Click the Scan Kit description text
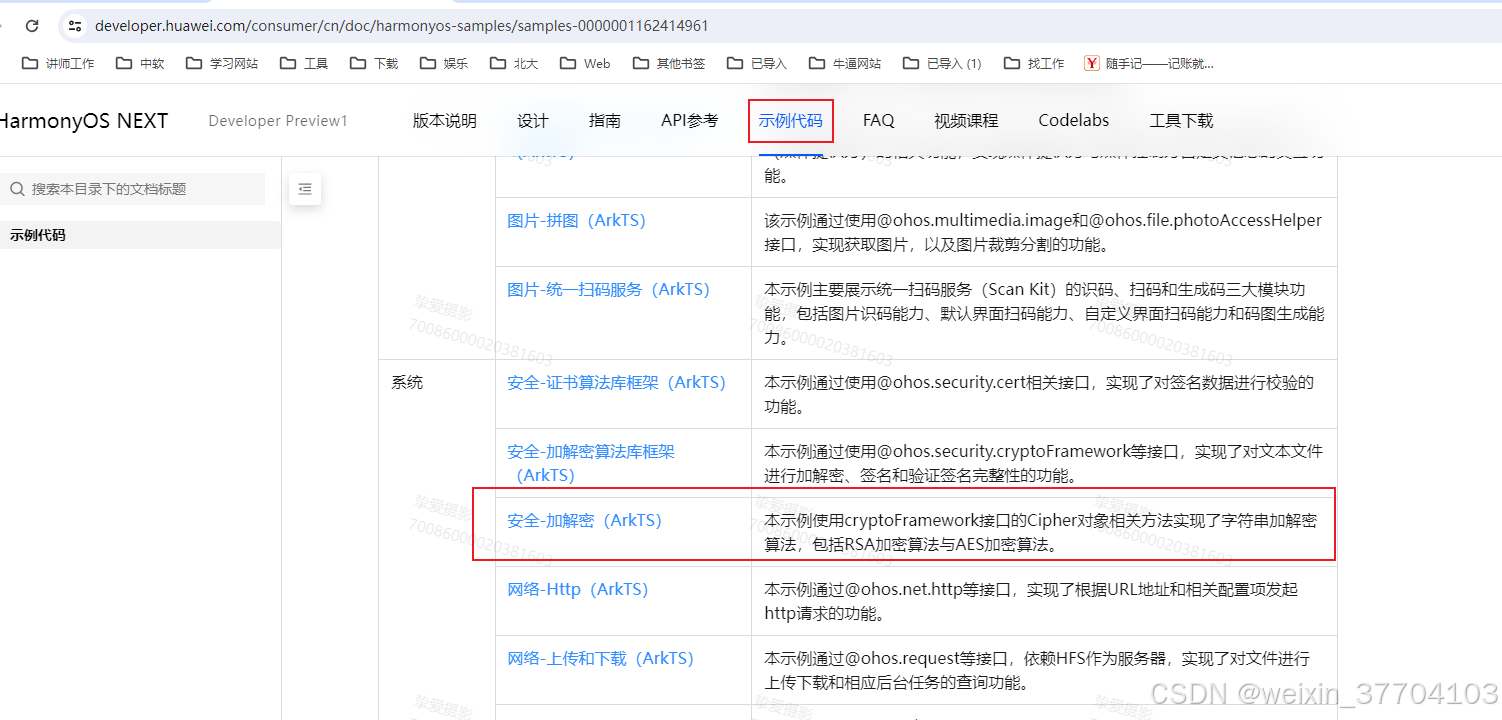1502x720 pixels. click(1044, 313)
